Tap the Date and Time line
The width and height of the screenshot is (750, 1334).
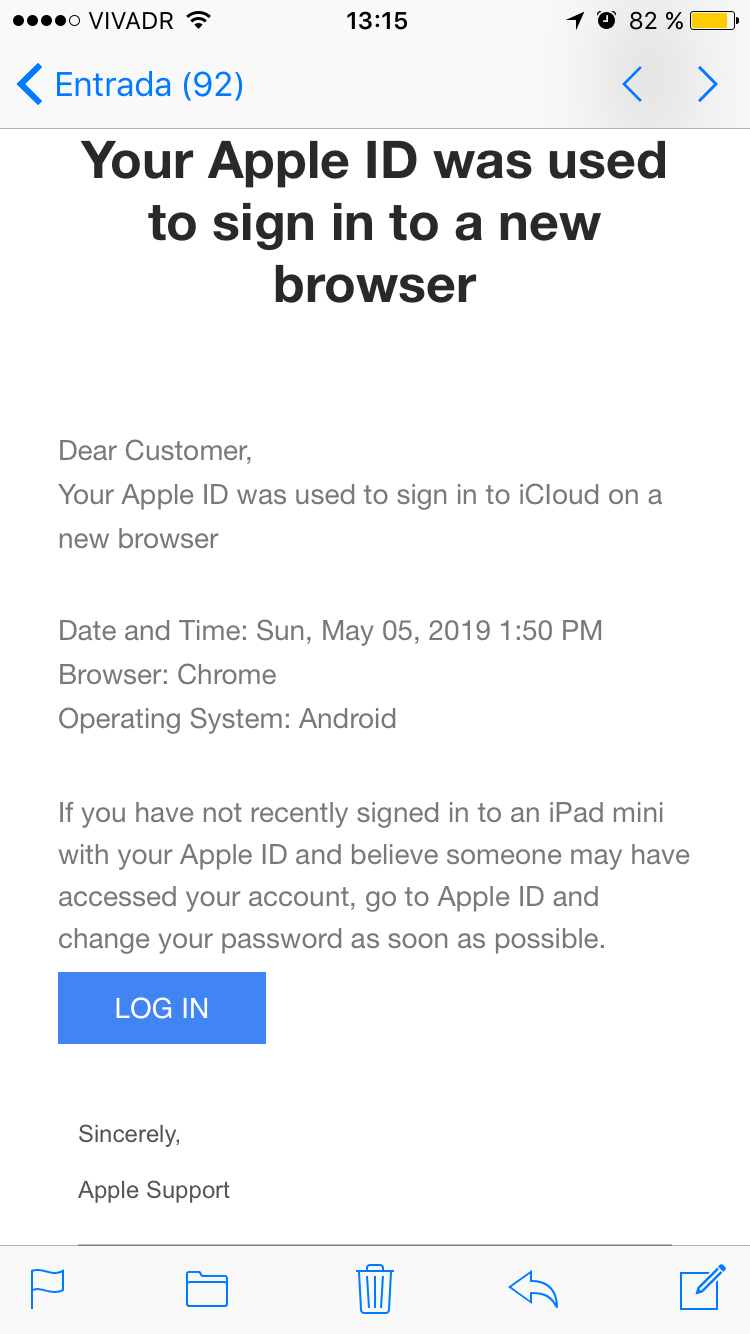click(330, 631)
